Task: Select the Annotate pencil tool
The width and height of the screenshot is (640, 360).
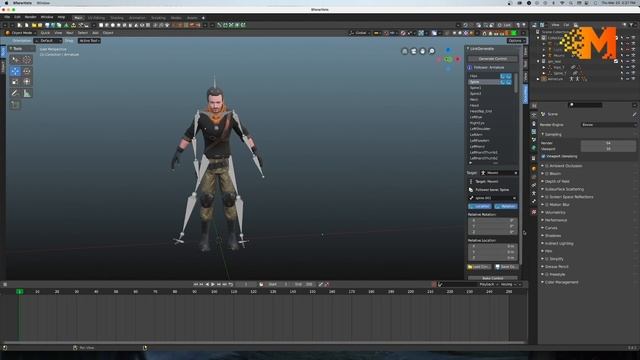Action: pos(15,93)
